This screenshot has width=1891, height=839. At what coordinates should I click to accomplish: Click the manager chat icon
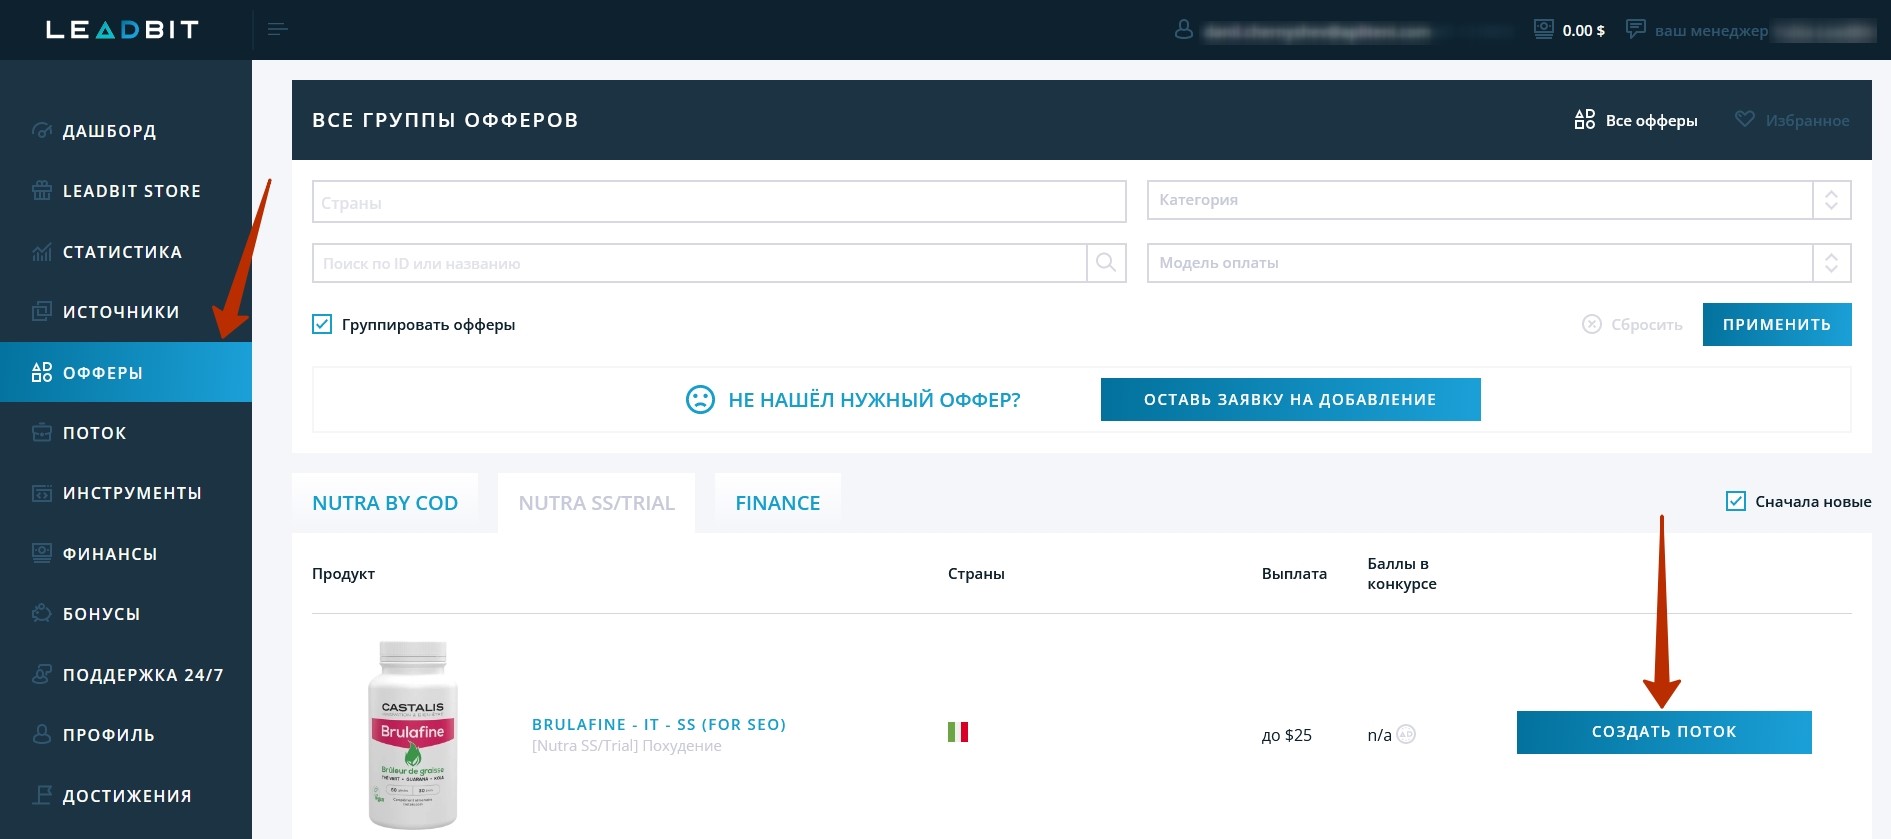[x=1636, y=29]
